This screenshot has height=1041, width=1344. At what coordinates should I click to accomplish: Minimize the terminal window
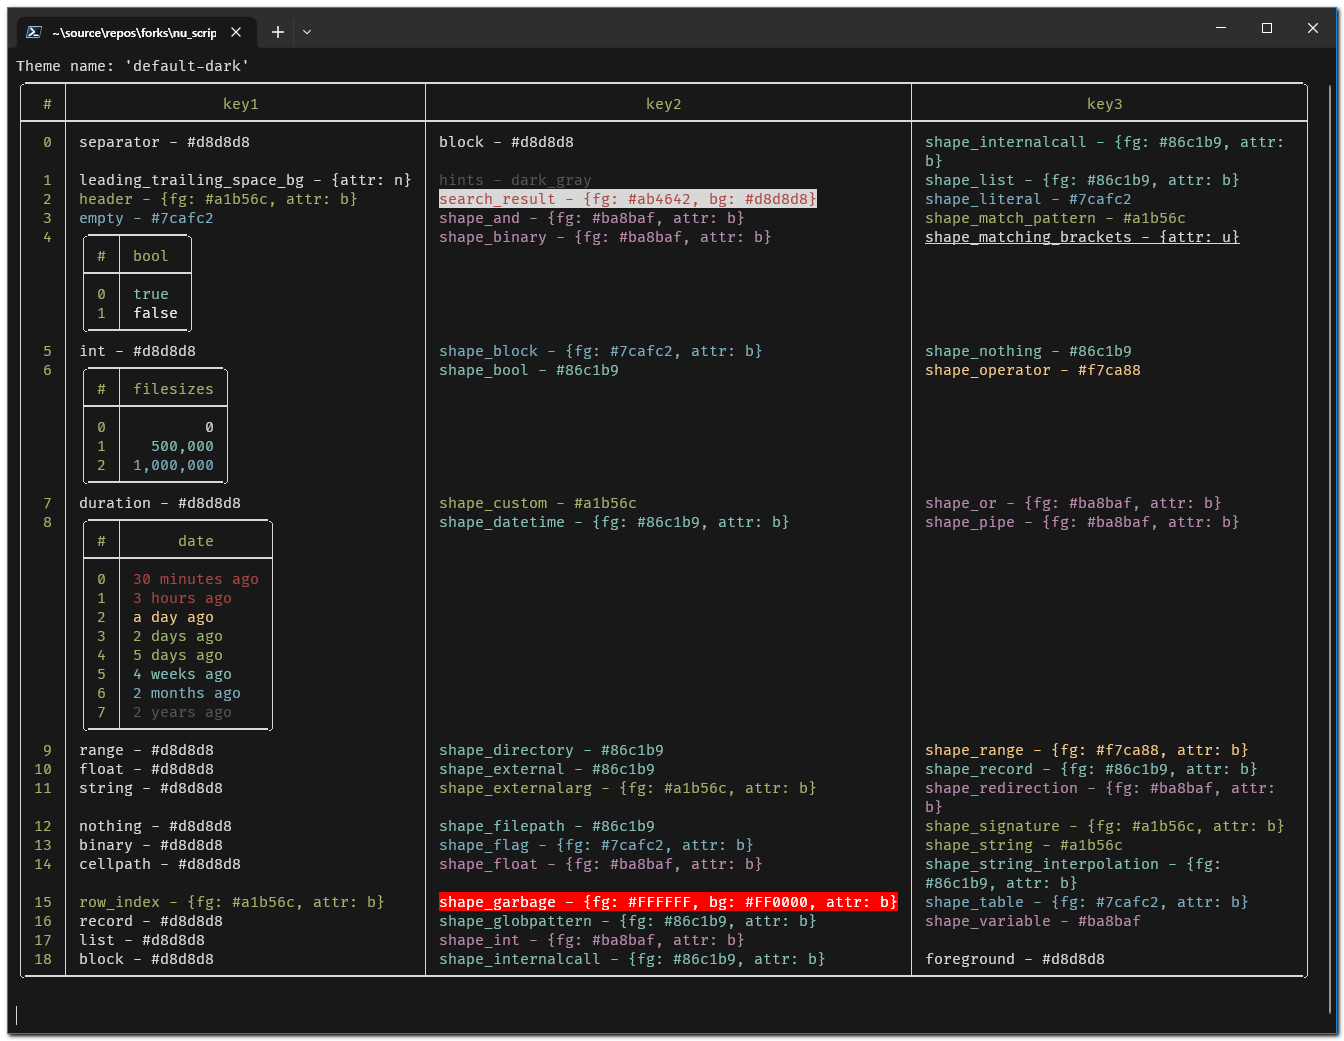click(x=1221, y=28)
